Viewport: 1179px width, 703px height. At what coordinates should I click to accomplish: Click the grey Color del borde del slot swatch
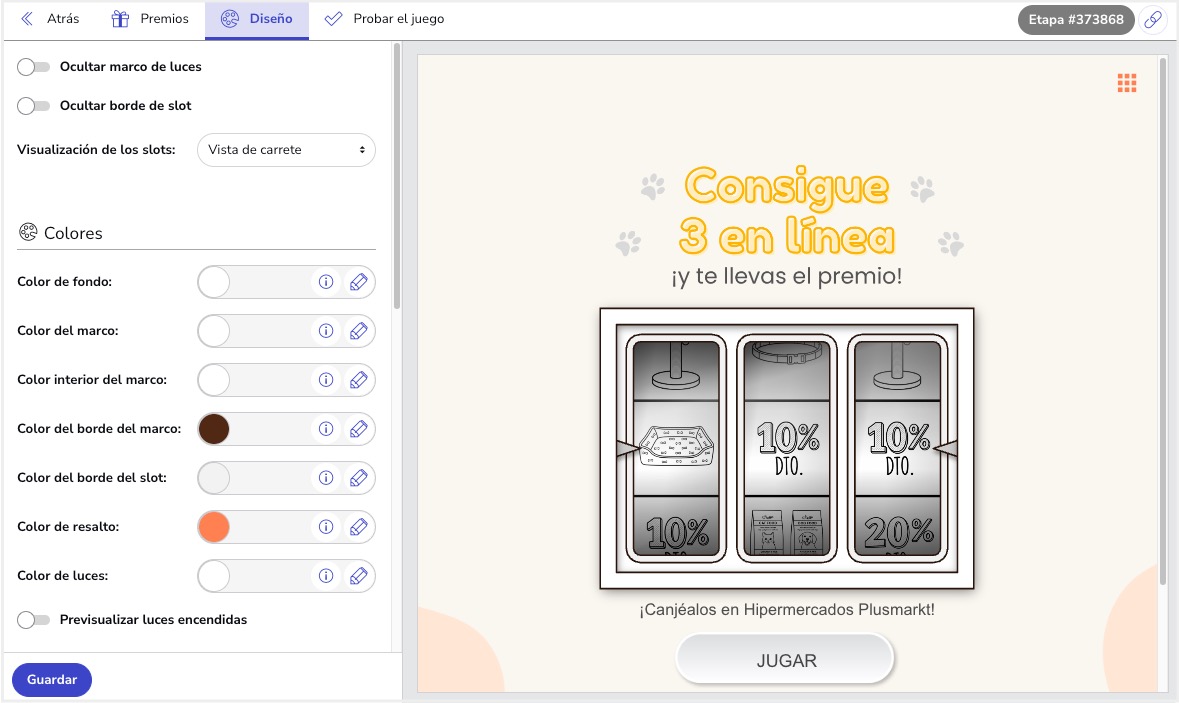point(214,477)
